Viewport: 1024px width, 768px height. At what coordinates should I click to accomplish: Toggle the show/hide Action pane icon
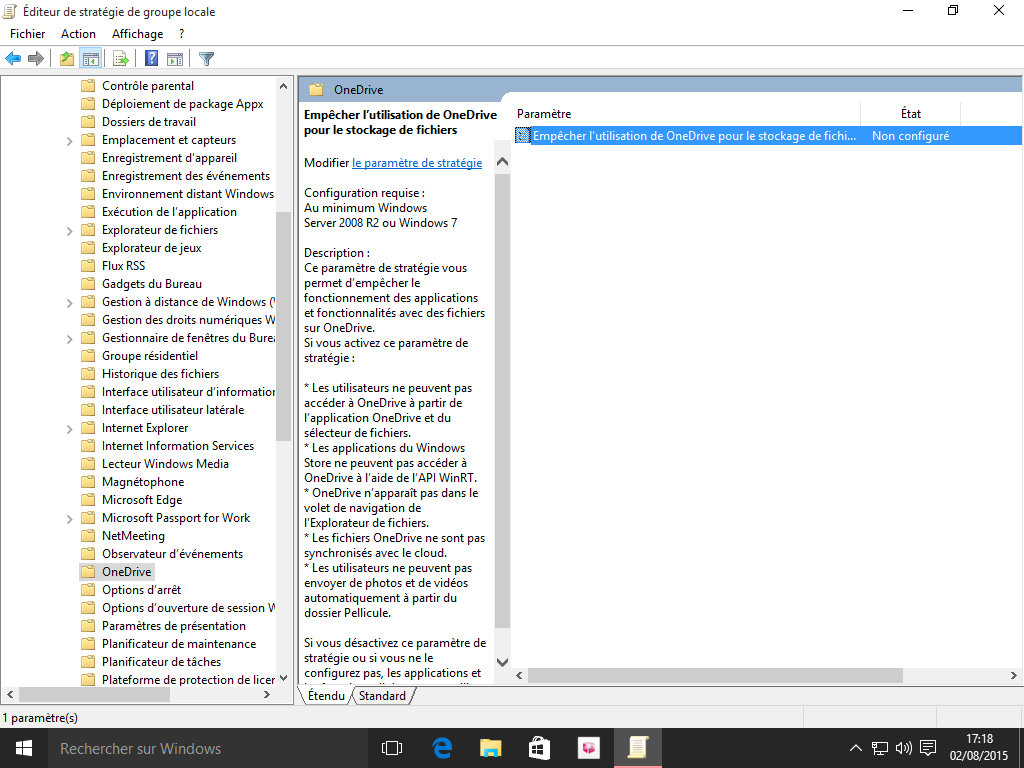pyautogui.click(x=175, y=59)
